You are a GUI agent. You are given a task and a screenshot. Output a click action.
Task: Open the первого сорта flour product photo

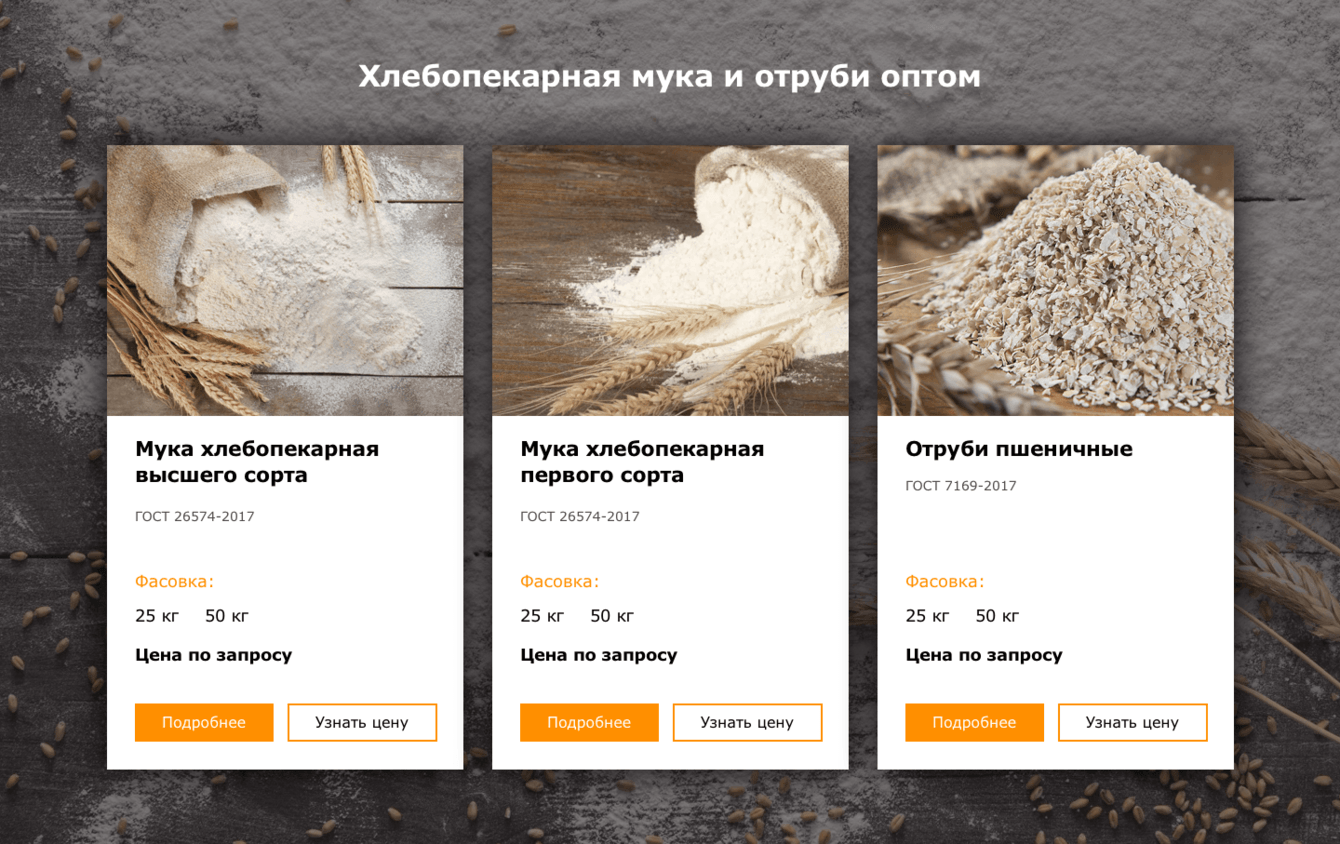click(x=670, y=281)
